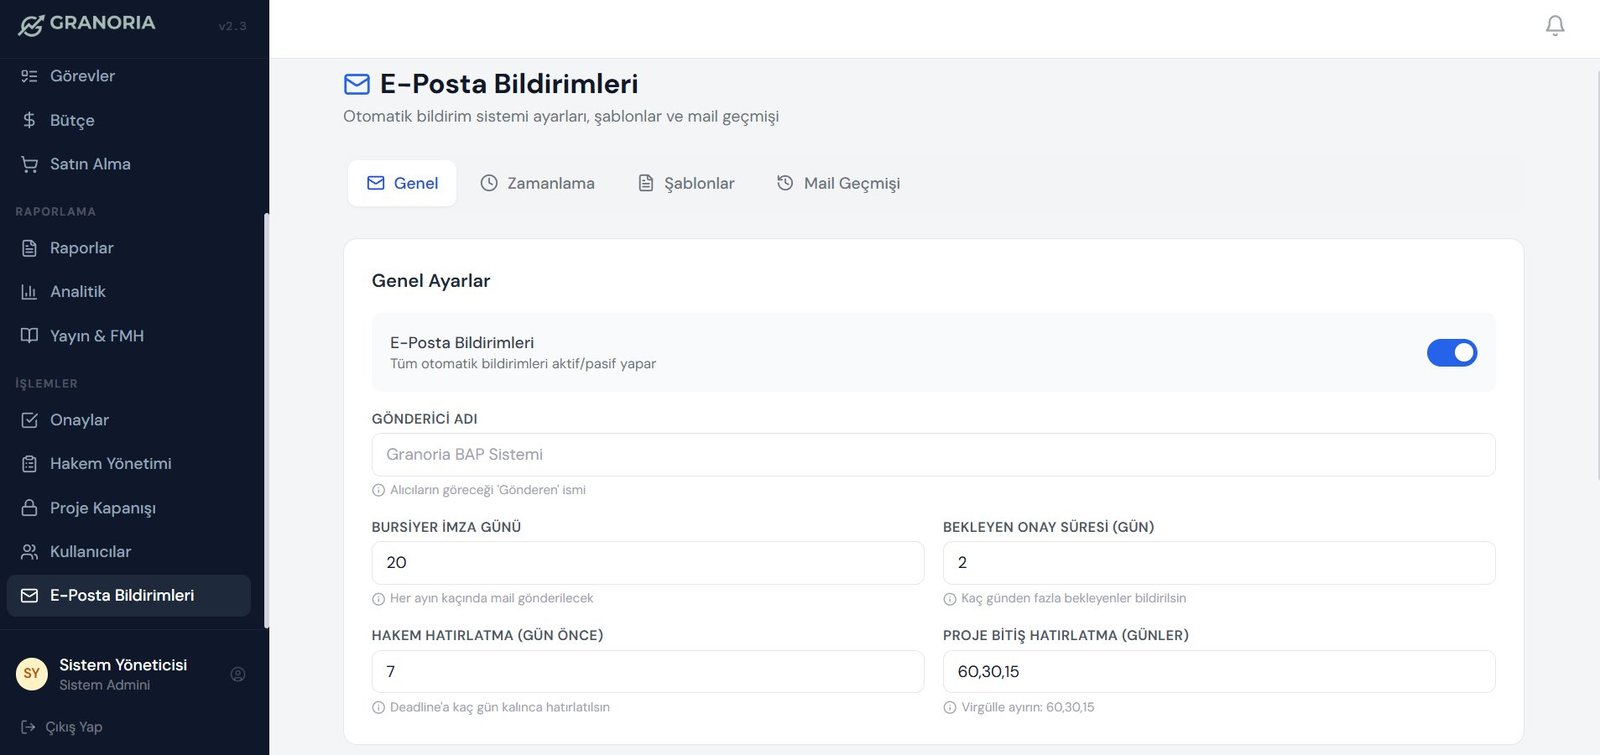This screenshot has width=1600, height=755.
Task: Go to Kullanıcılar page
Action: [x=90, y=552]
